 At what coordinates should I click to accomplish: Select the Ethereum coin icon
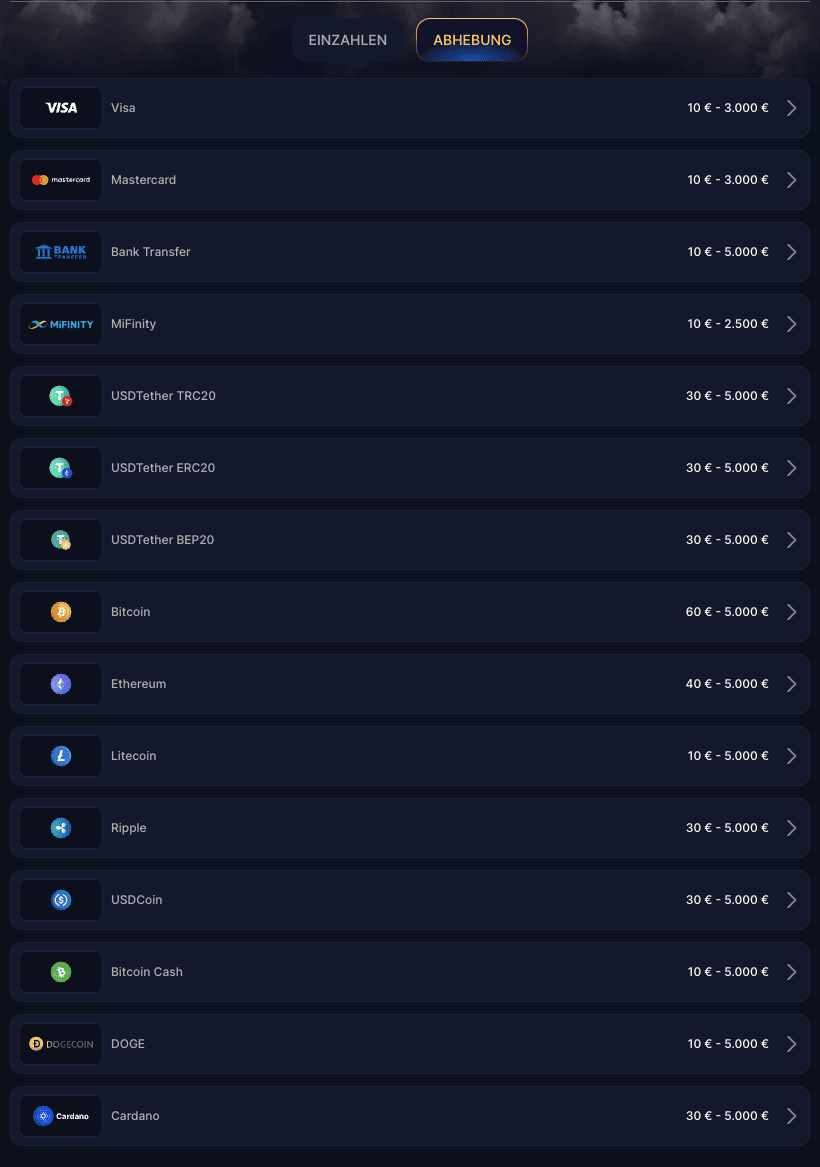click(x=61, y=684)
